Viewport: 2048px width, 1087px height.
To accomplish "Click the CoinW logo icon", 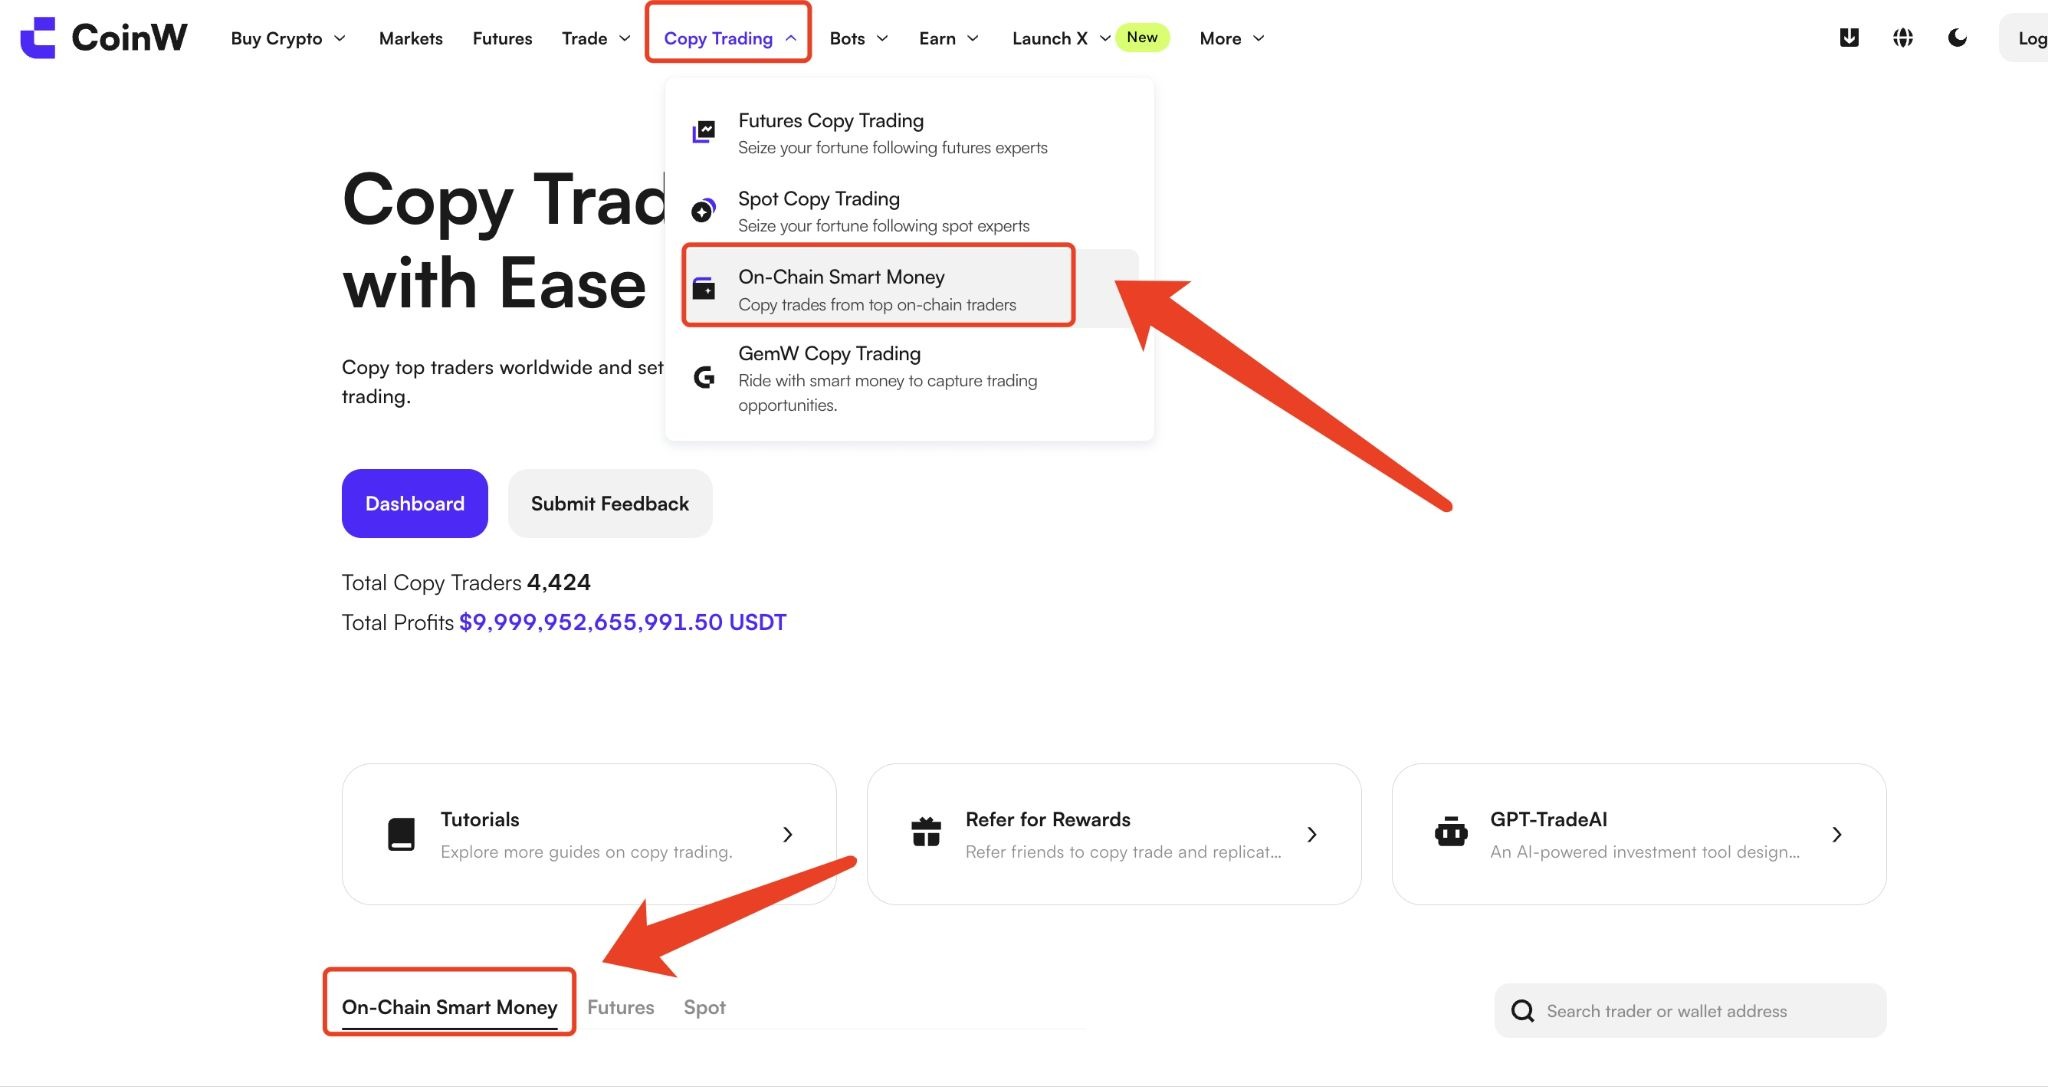I will (38, 38).
